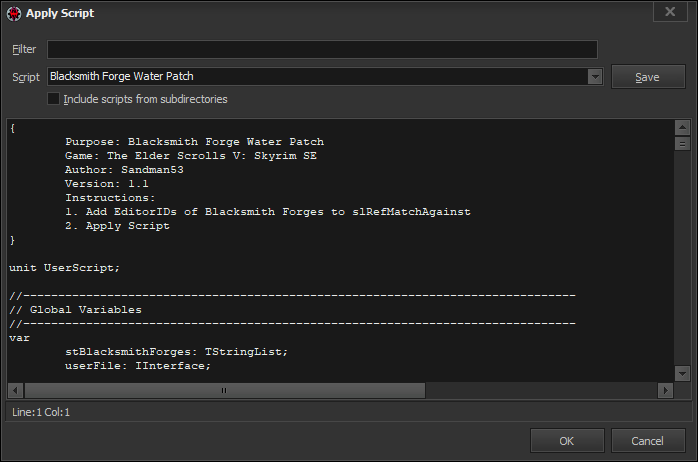Click the 'userFile: IInterface;' line
This screenshot has height=462, width=698.
click(138, 366)
